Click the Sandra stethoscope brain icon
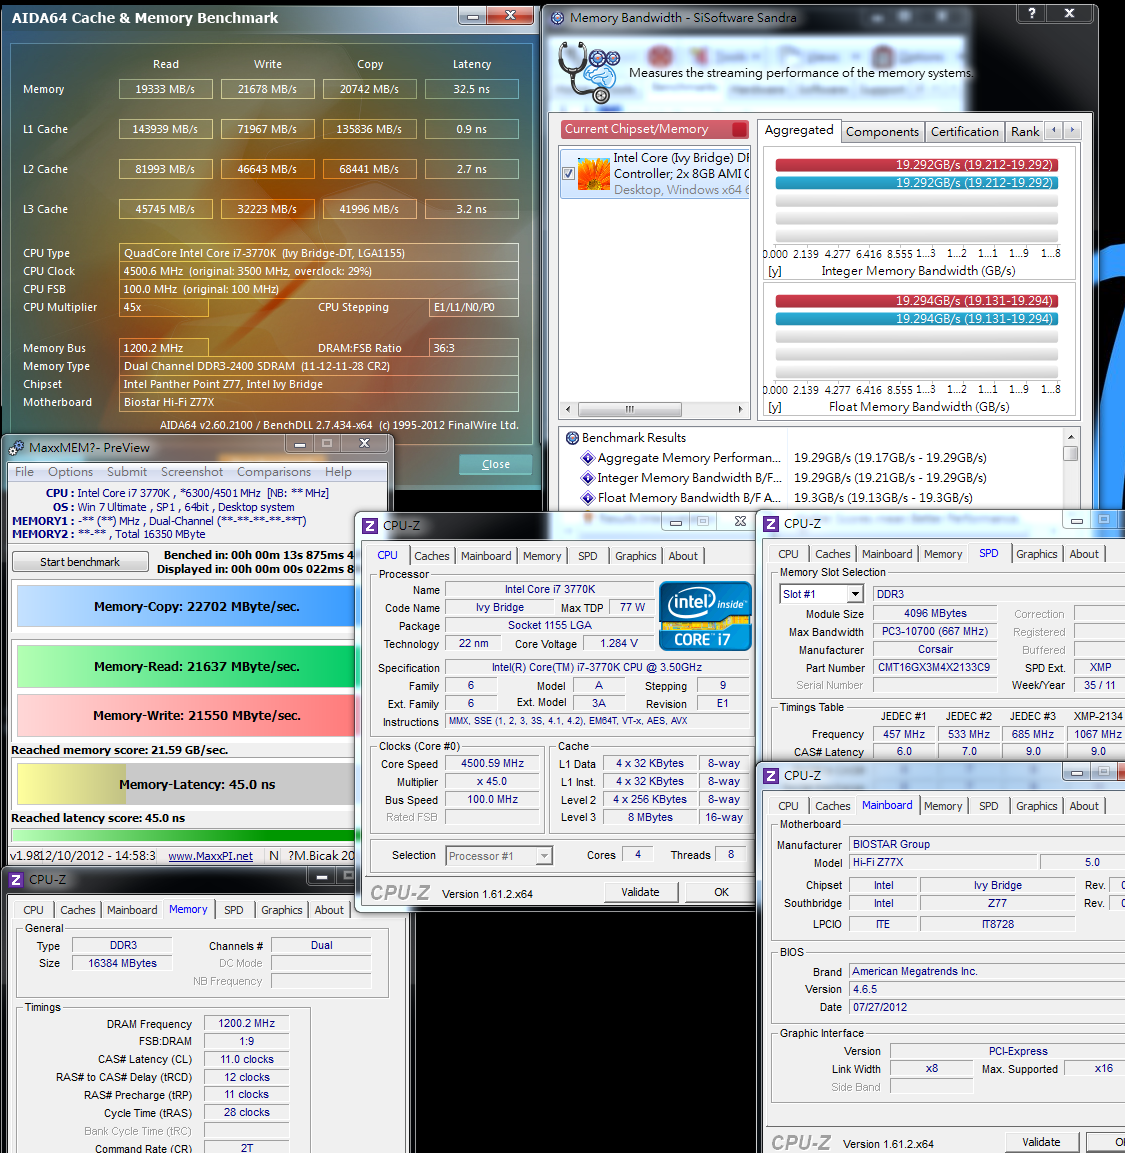The height and width of the screenshot is (1153, 1125). (588, 71)
